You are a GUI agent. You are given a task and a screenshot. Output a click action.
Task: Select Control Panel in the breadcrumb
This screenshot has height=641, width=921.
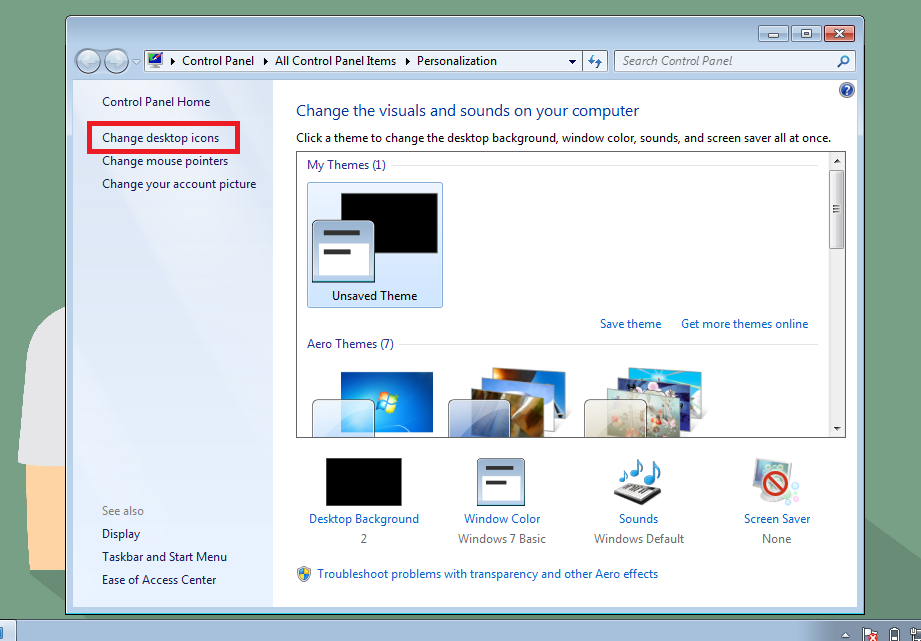coord(218,61)
